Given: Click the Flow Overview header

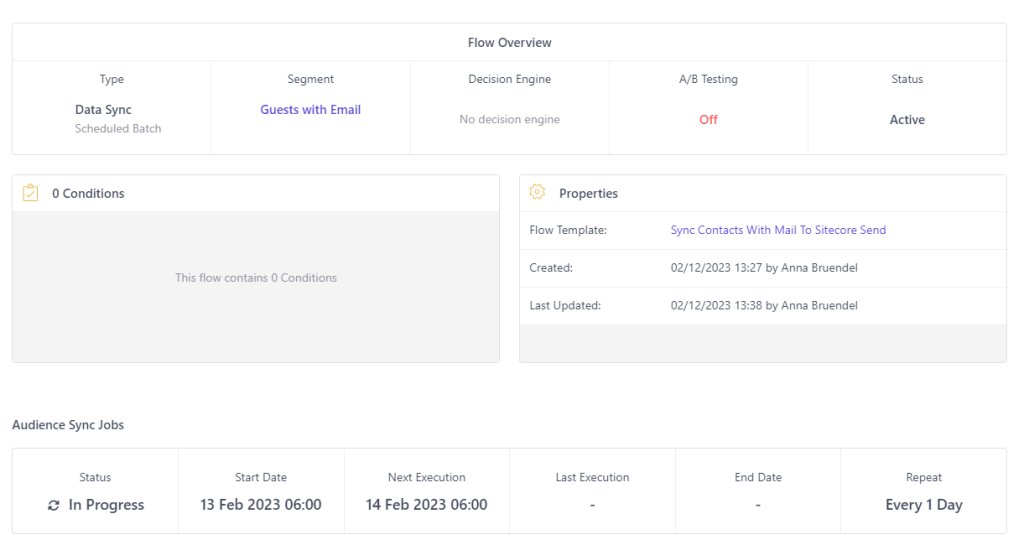Looking at the screenshot, I should [509, 43].
